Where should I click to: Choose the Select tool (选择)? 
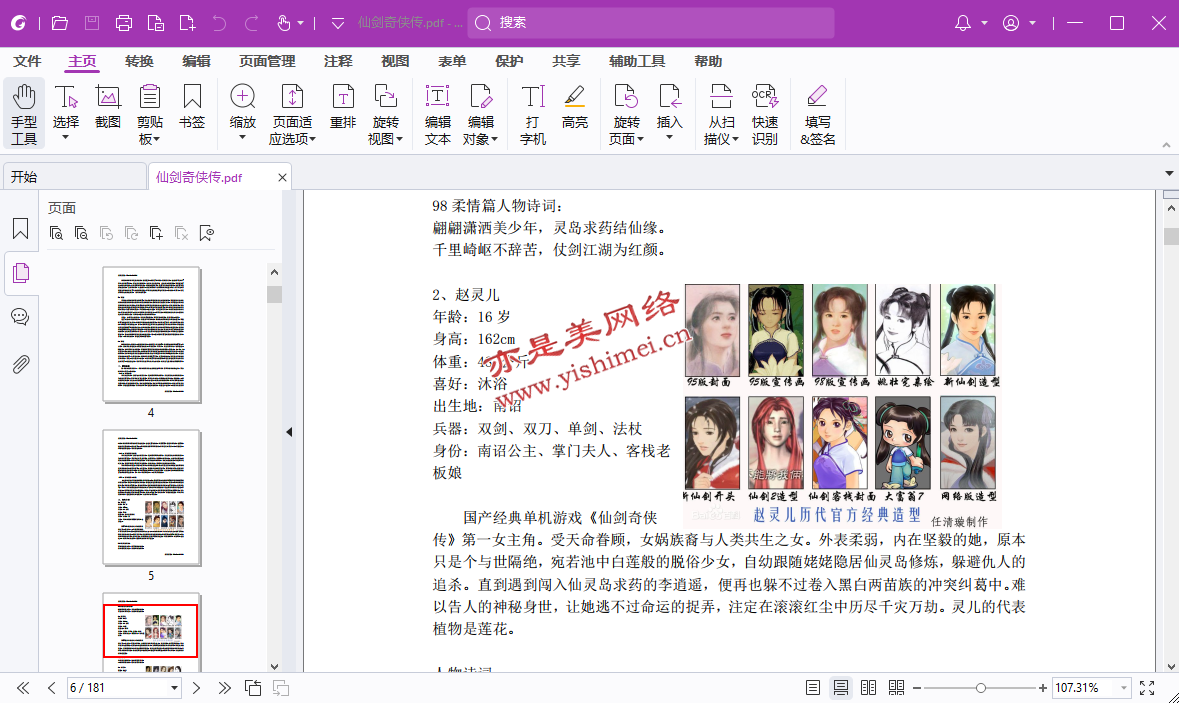pos(65,113)
